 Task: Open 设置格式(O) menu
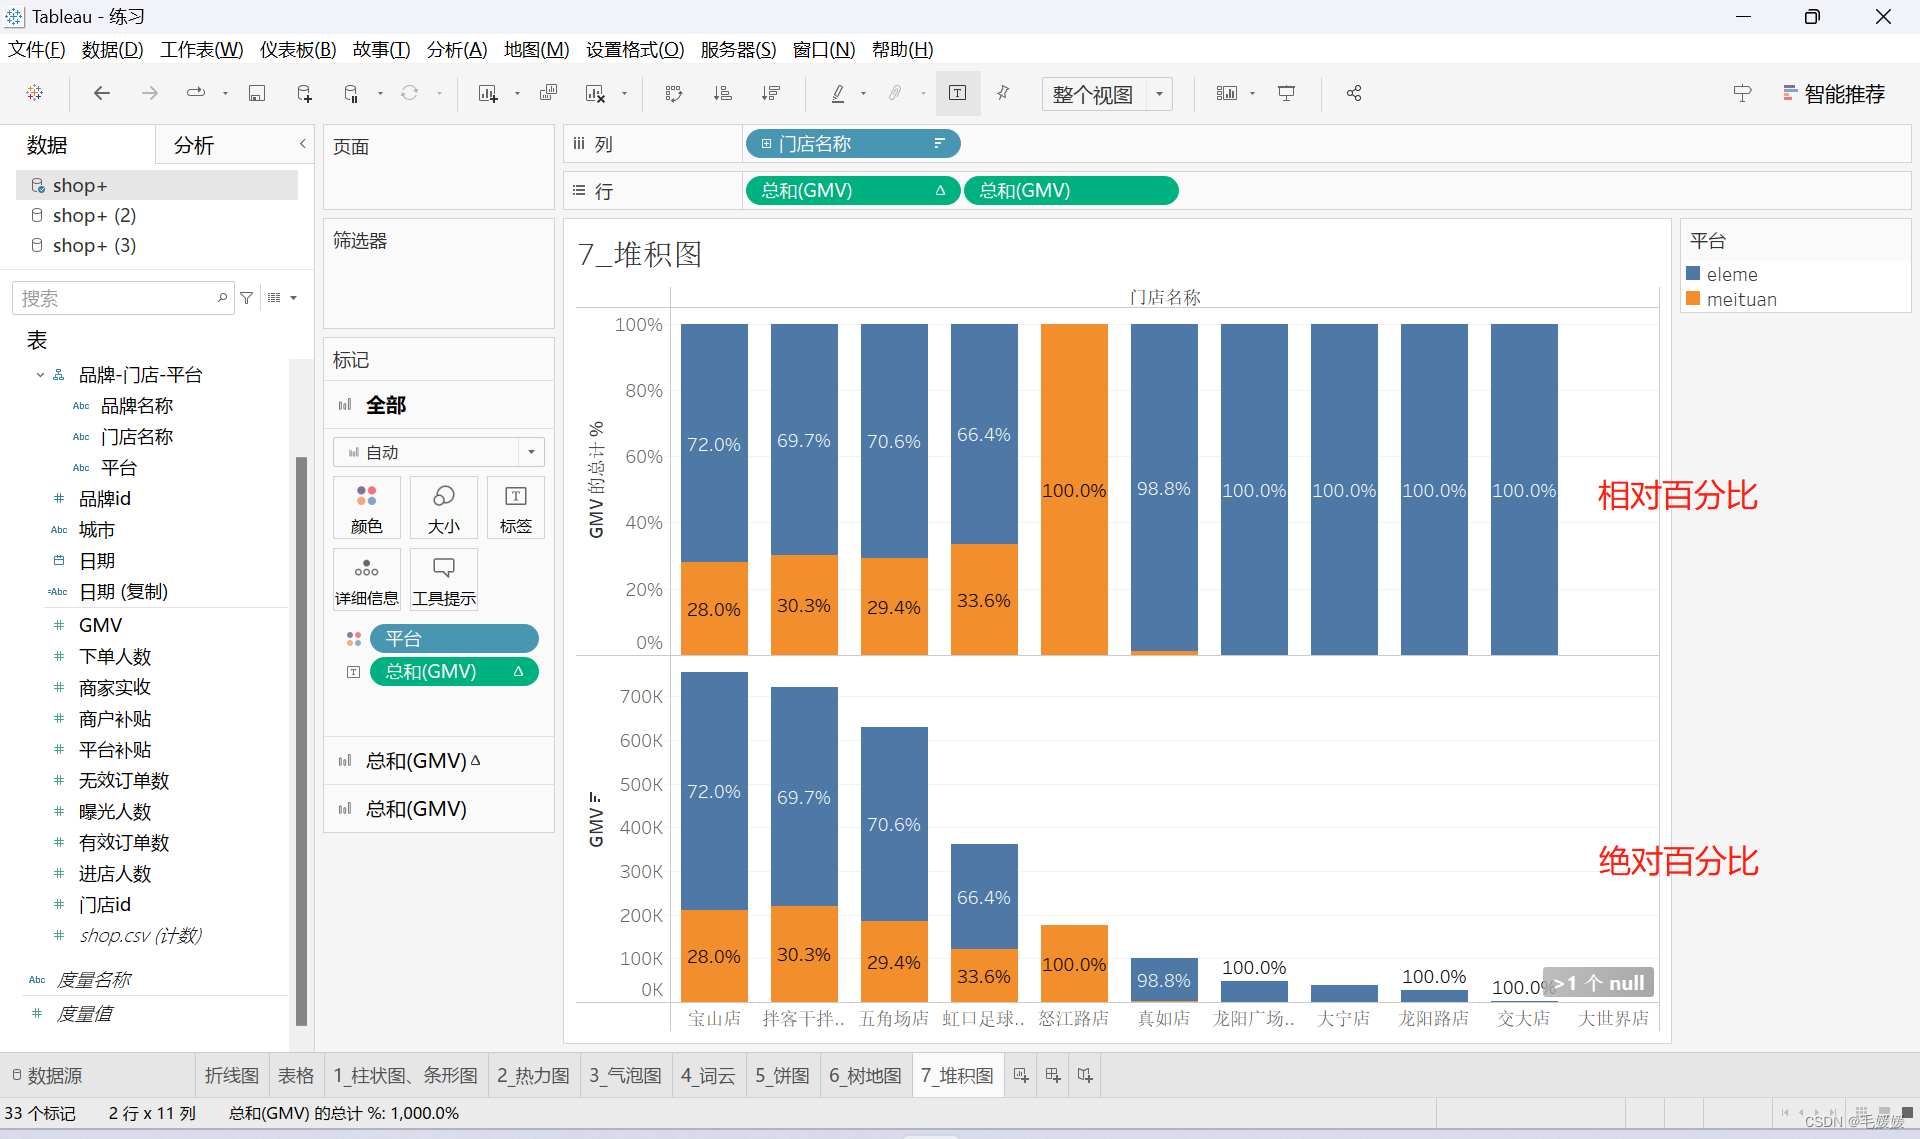tap(635, 50)
